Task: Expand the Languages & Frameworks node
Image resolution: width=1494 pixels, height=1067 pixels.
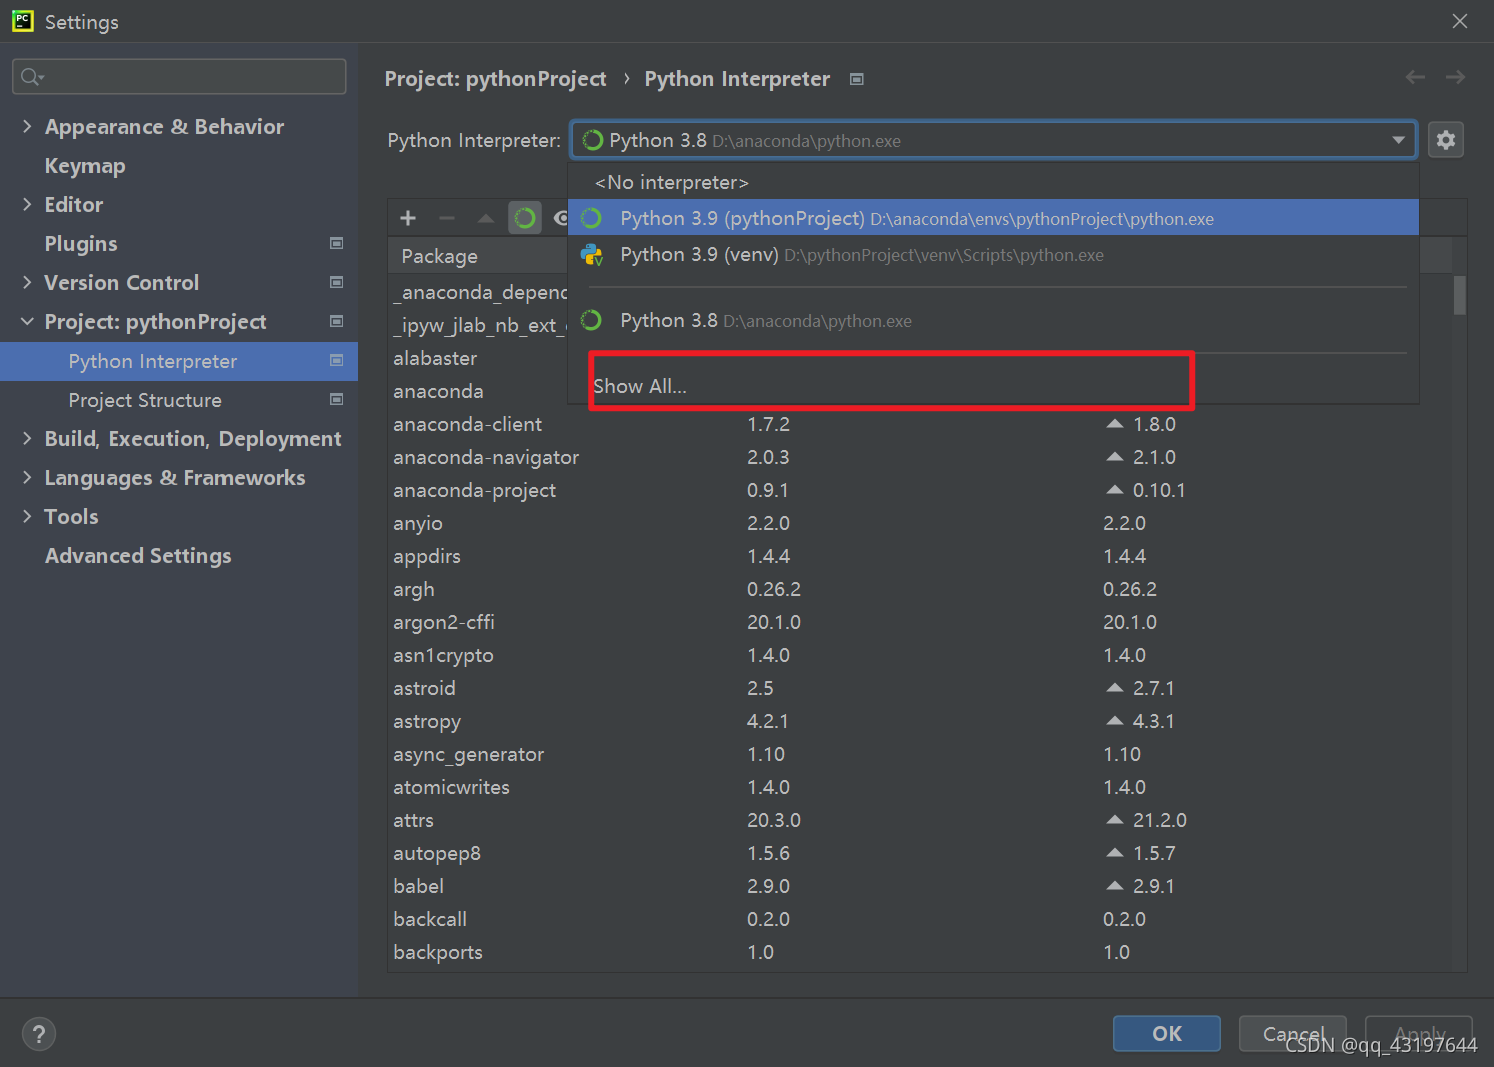Action: 27,477
